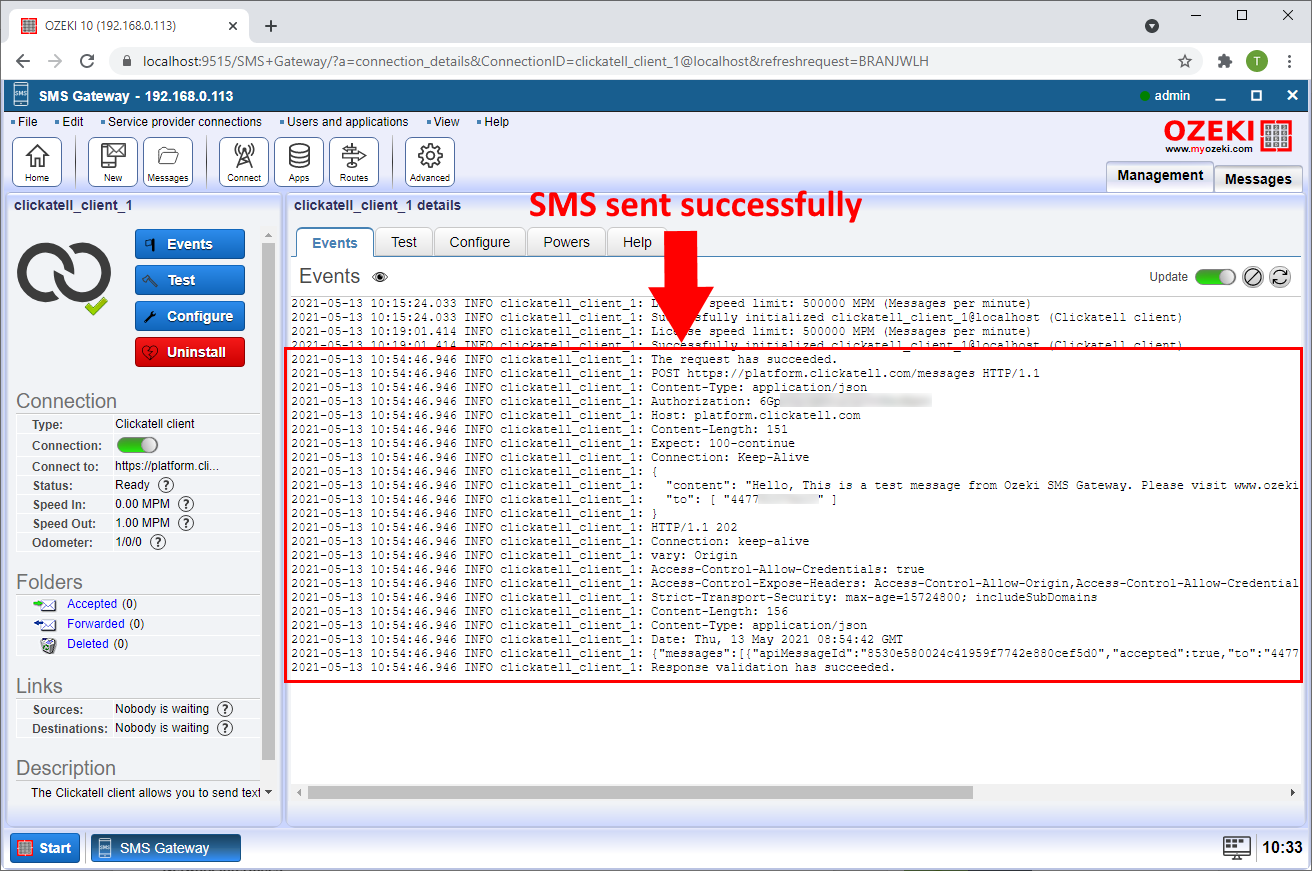The width and height of the screenshot is (1312, 871).
Task: Select the Powers tab
Action: (x=567, y=242)
